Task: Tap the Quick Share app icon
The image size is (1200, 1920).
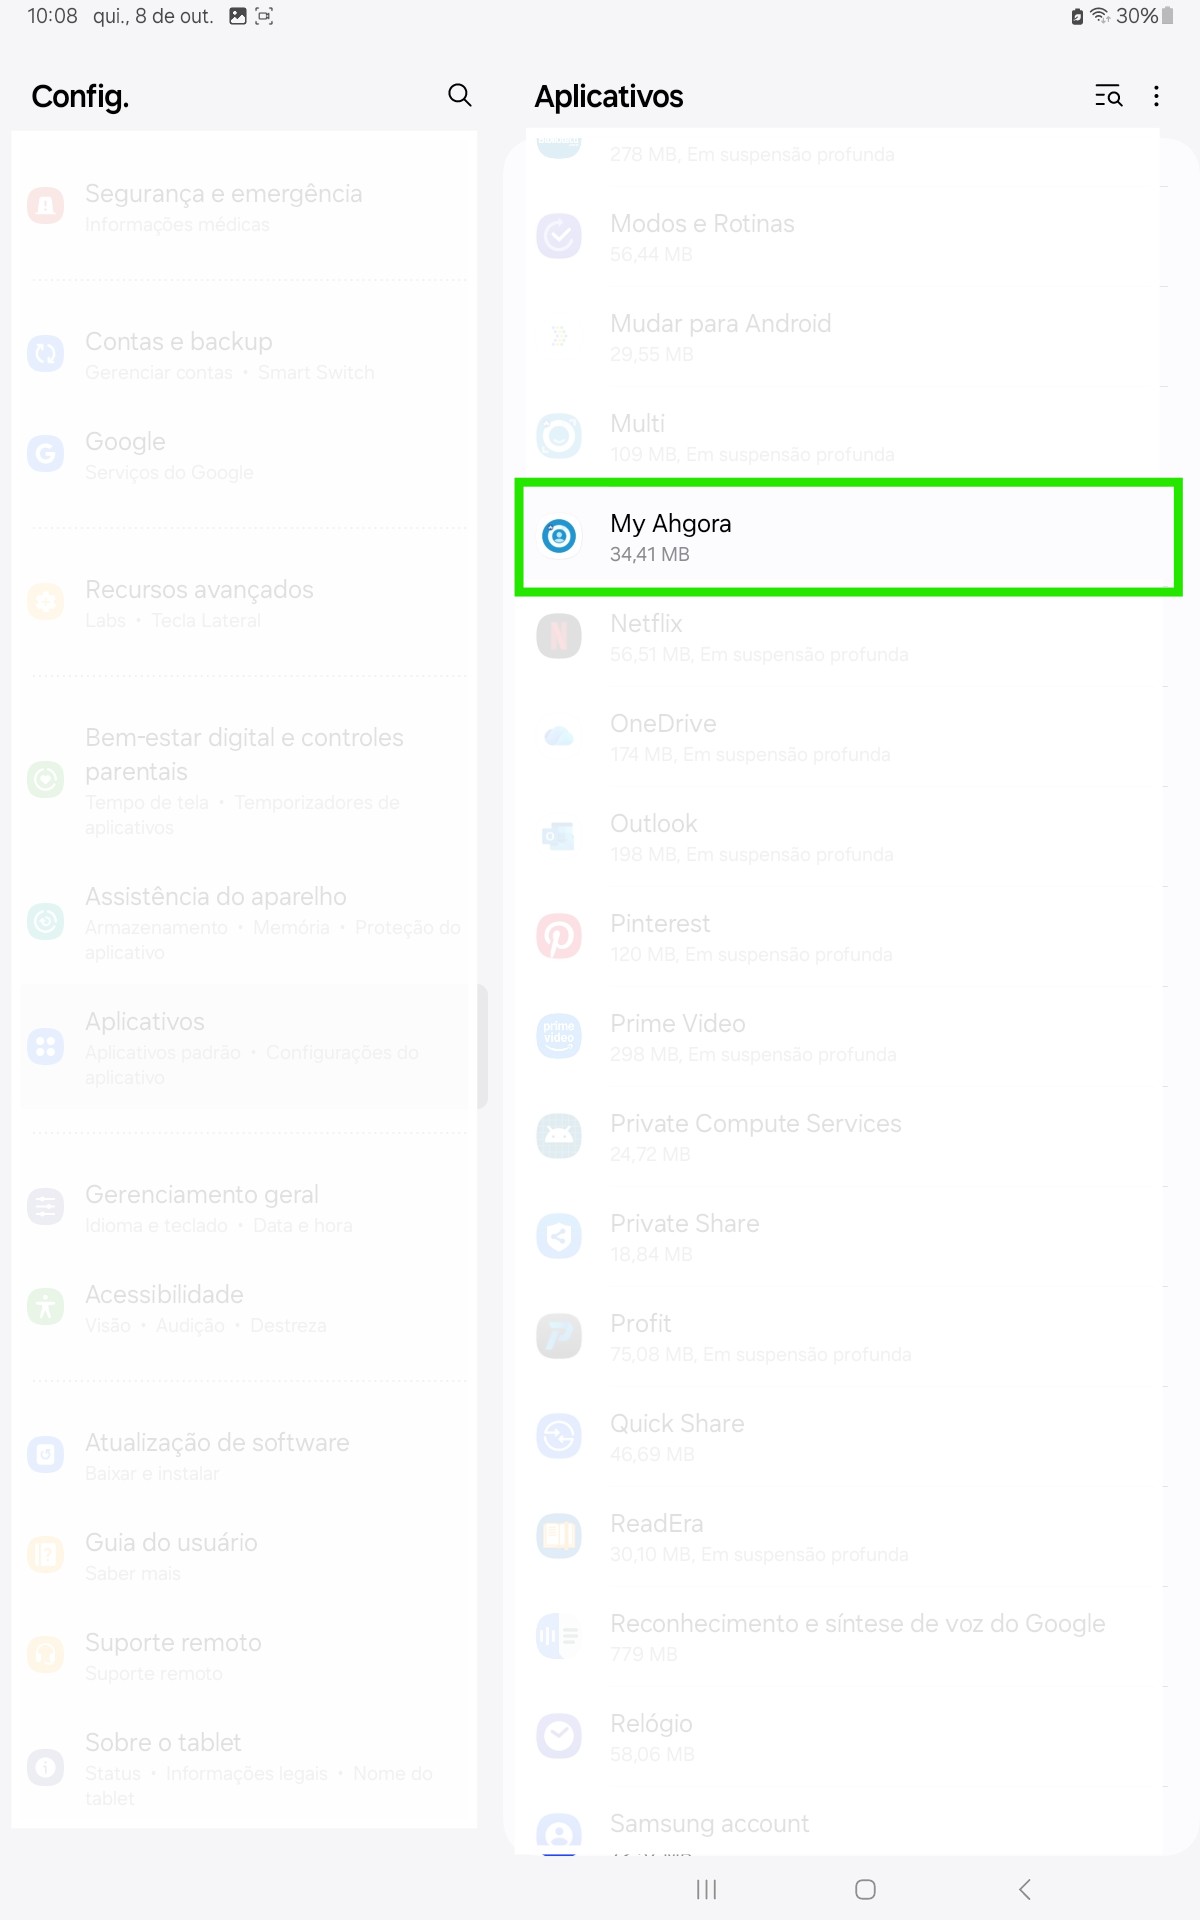Action: point(559,1436)
